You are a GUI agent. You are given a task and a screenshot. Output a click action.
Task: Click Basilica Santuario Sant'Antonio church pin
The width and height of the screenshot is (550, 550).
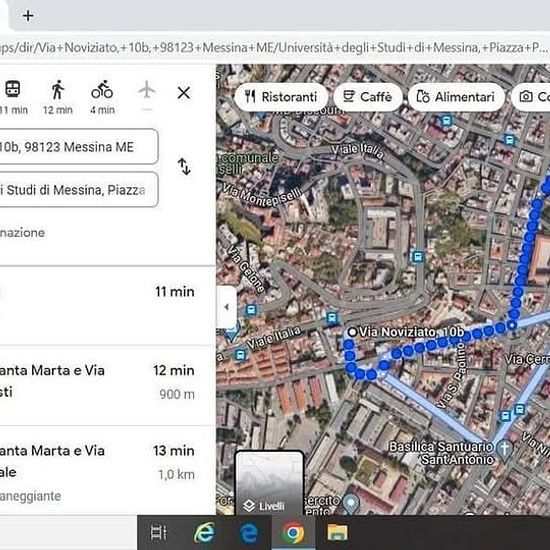point(505,451)
